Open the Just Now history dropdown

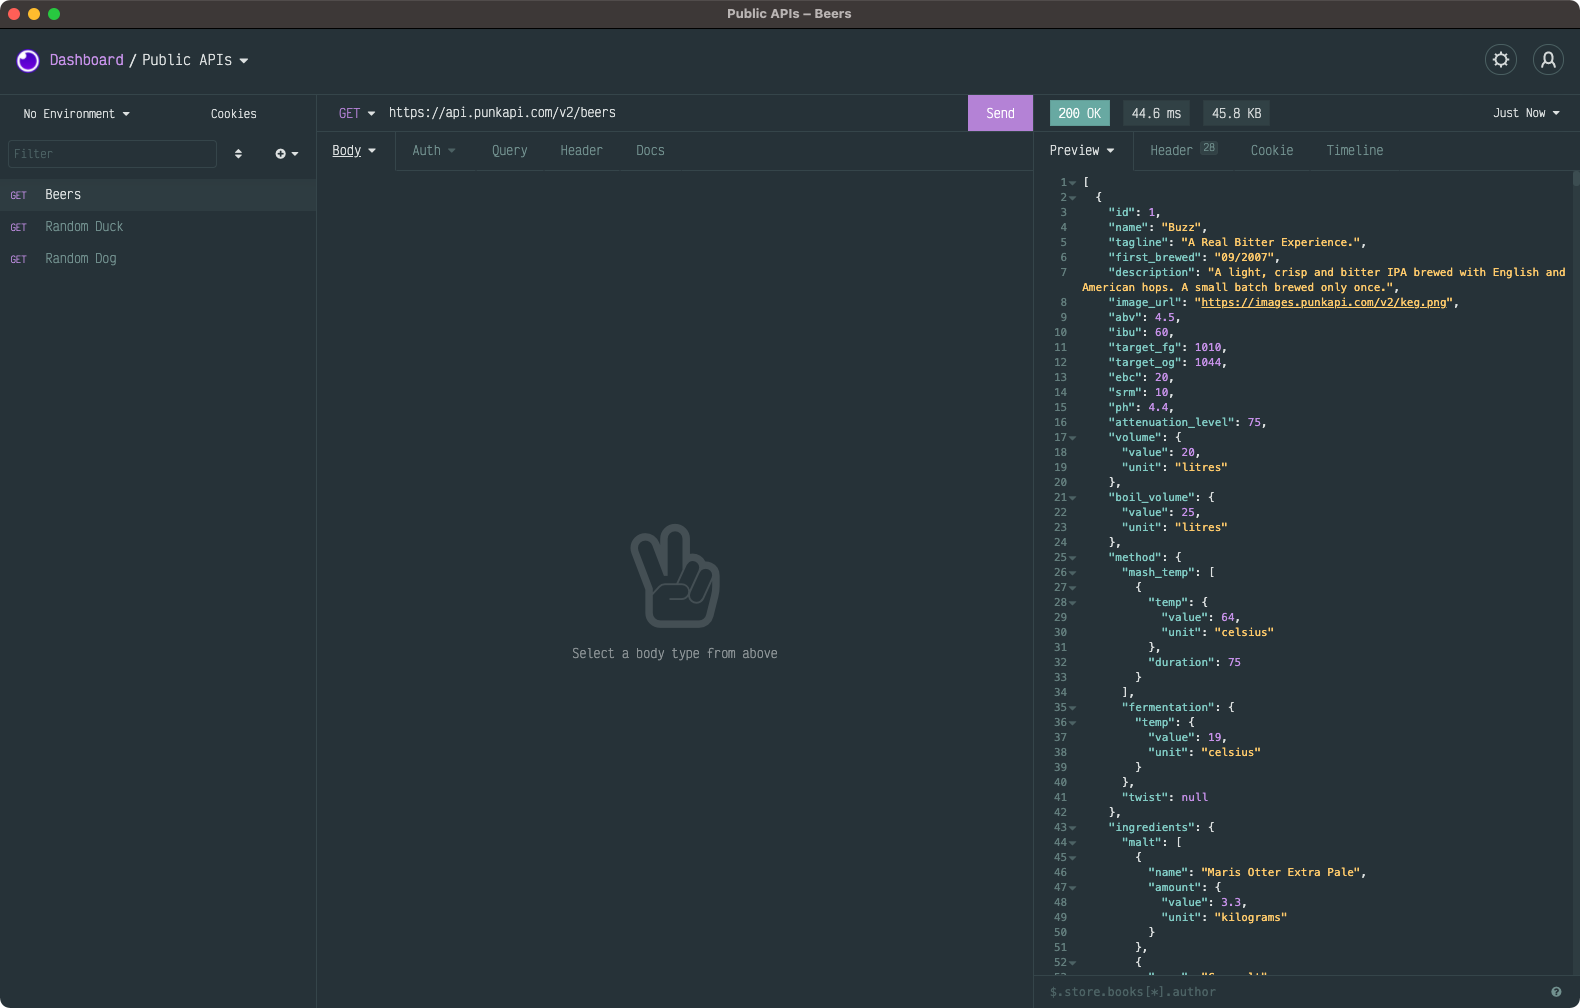click(1525, 113)
